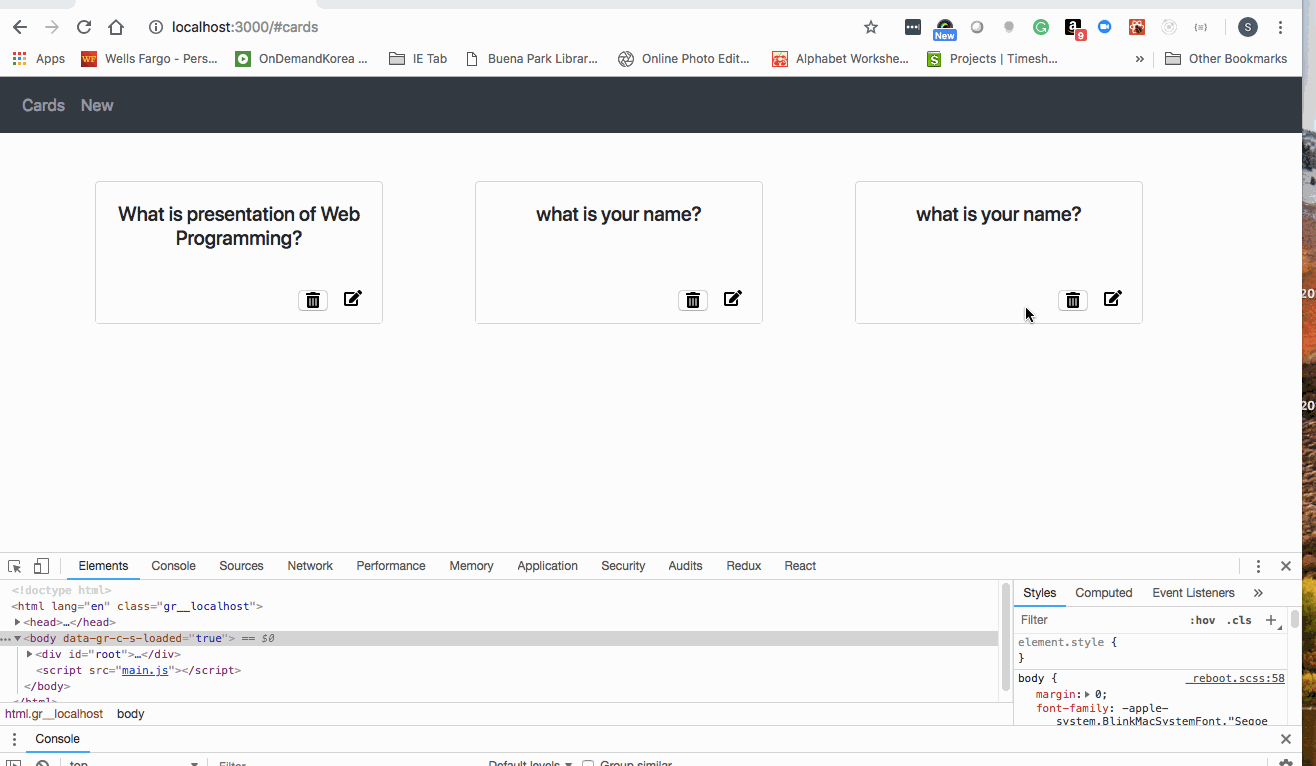The width and height of the screenshot is (1316, 766).
Task: Clear console messages with the clear icon
Action: pyautogui.click(x=42, y=763)
